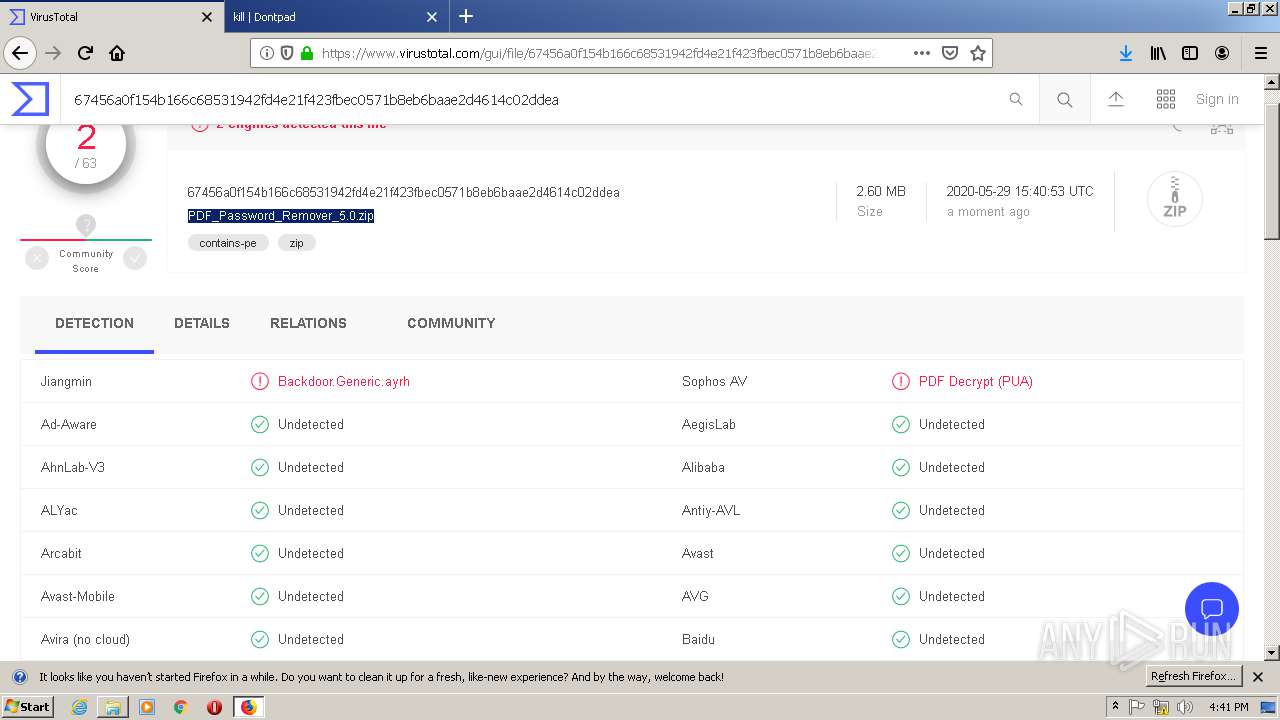Click the VirusTotal search button

coord(1065,99)
